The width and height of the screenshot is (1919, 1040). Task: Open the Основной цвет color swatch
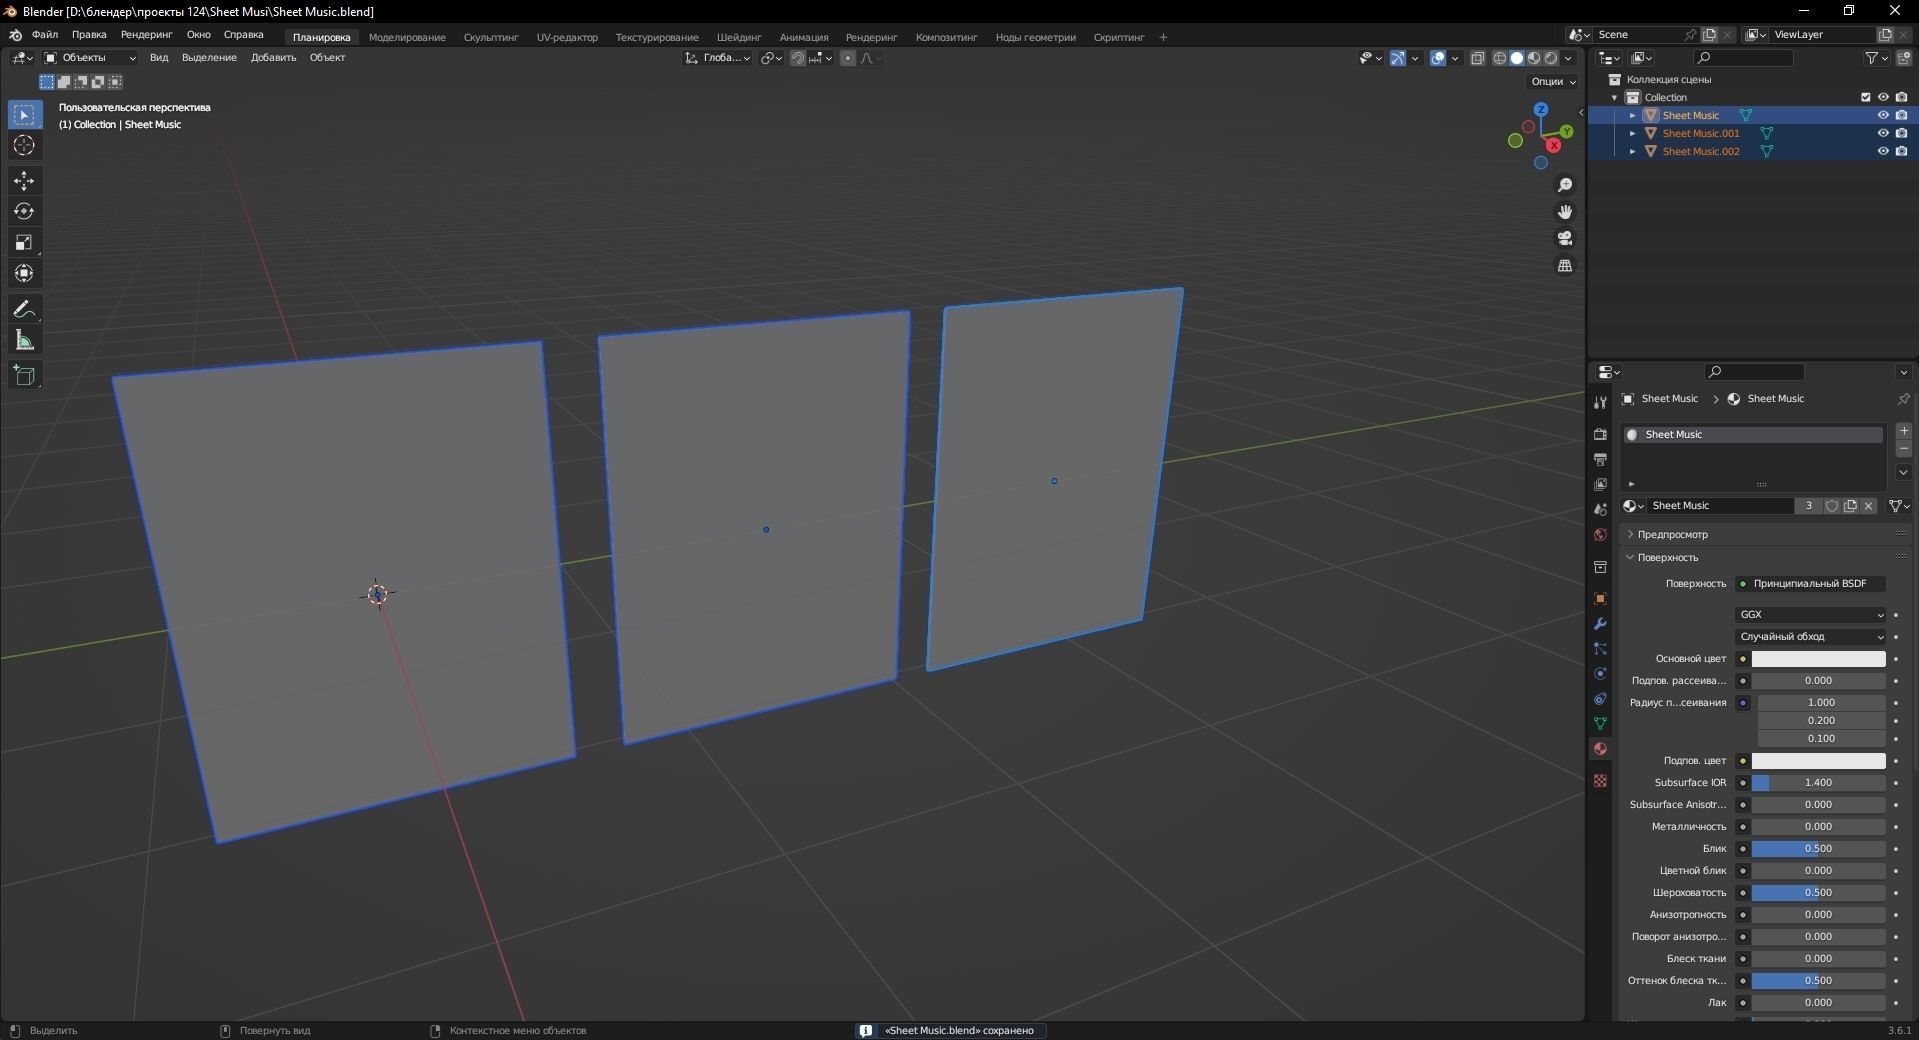(x=1818, y=659)
